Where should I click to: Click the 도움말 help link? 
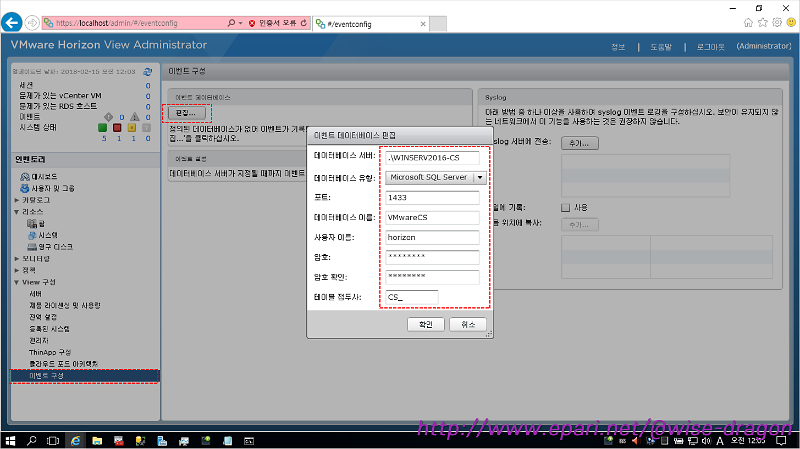point(661,47)
